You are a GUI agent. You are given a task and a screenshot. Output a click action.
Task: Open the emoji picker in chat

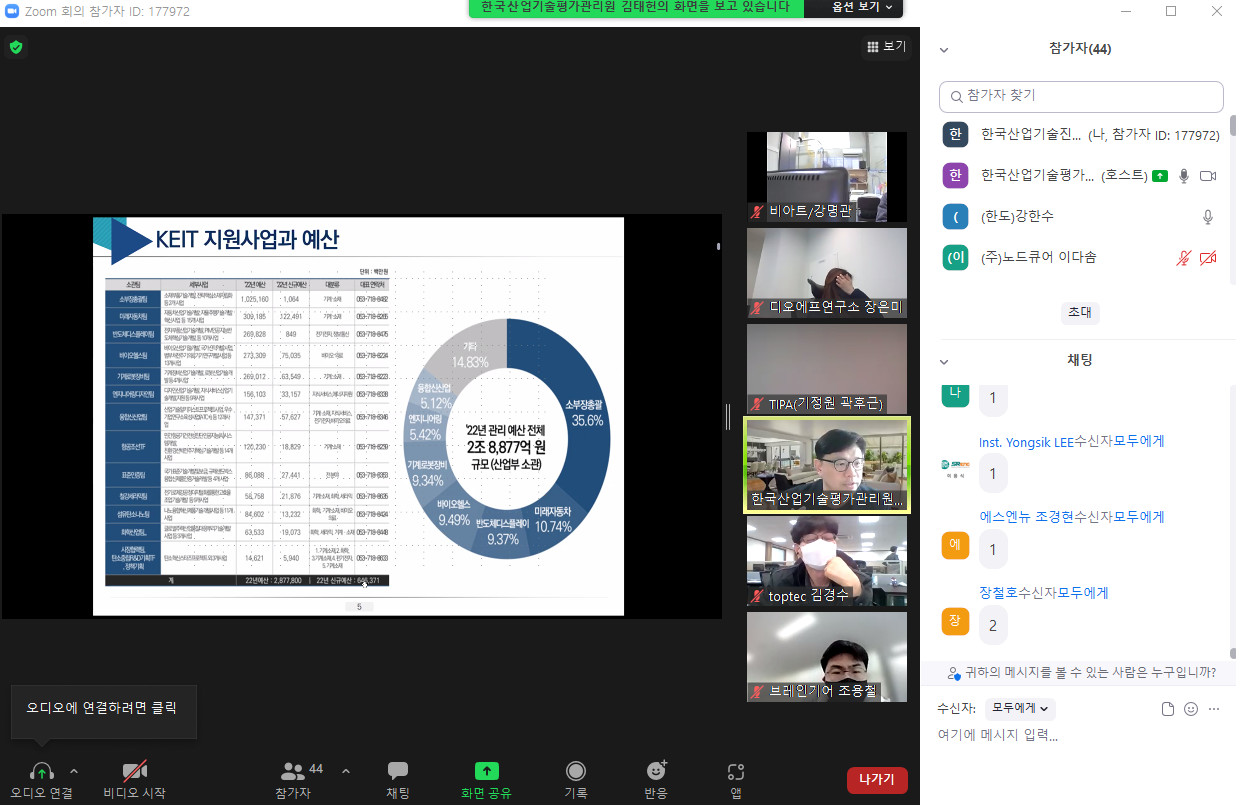point(1191,709)
